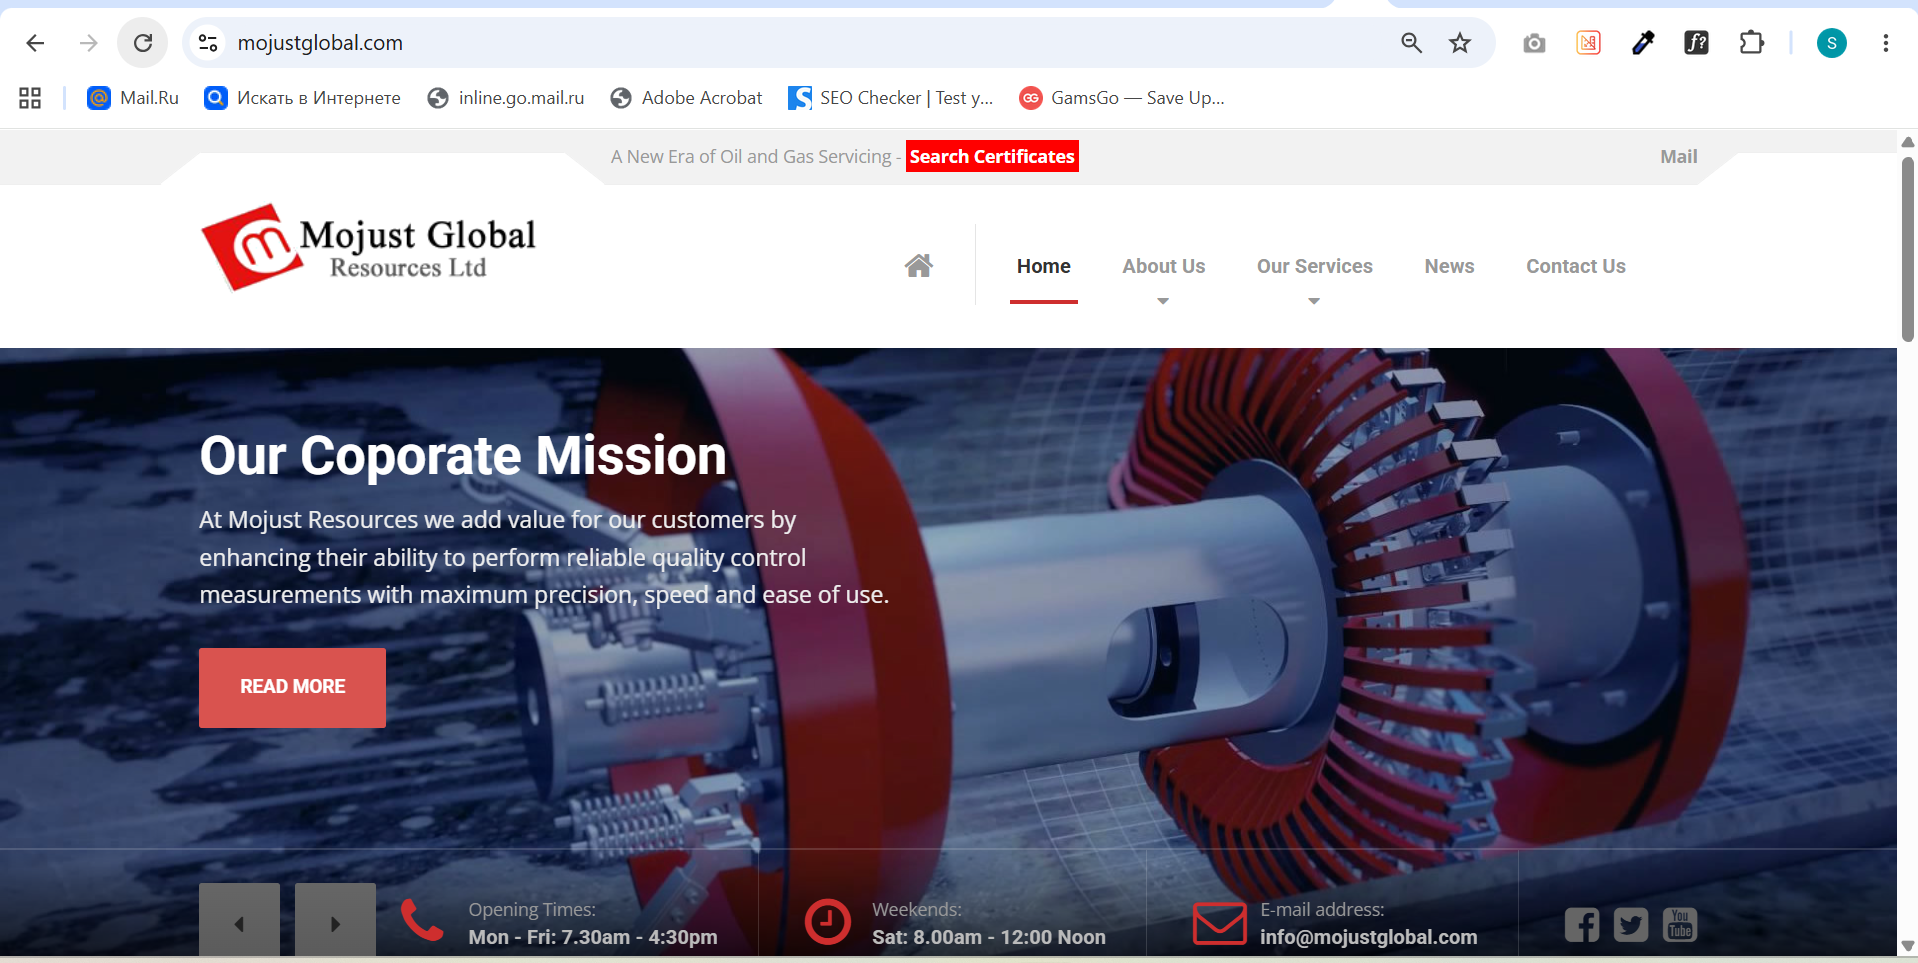Open the Facebook icon in the footer bar
Image resolution: width=1918 pixels, height=963 pixels.
[x=1581, y=925]
